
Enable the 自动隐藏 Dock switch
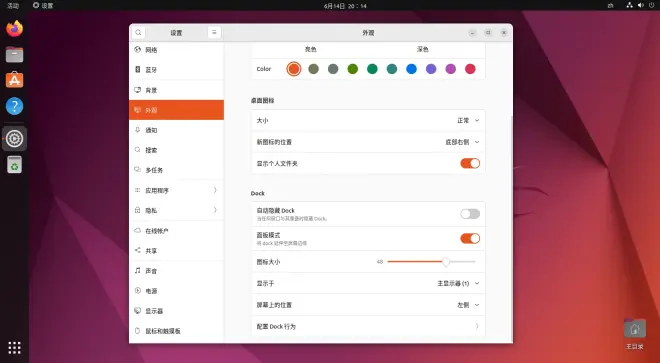click(x=470, y=214)
